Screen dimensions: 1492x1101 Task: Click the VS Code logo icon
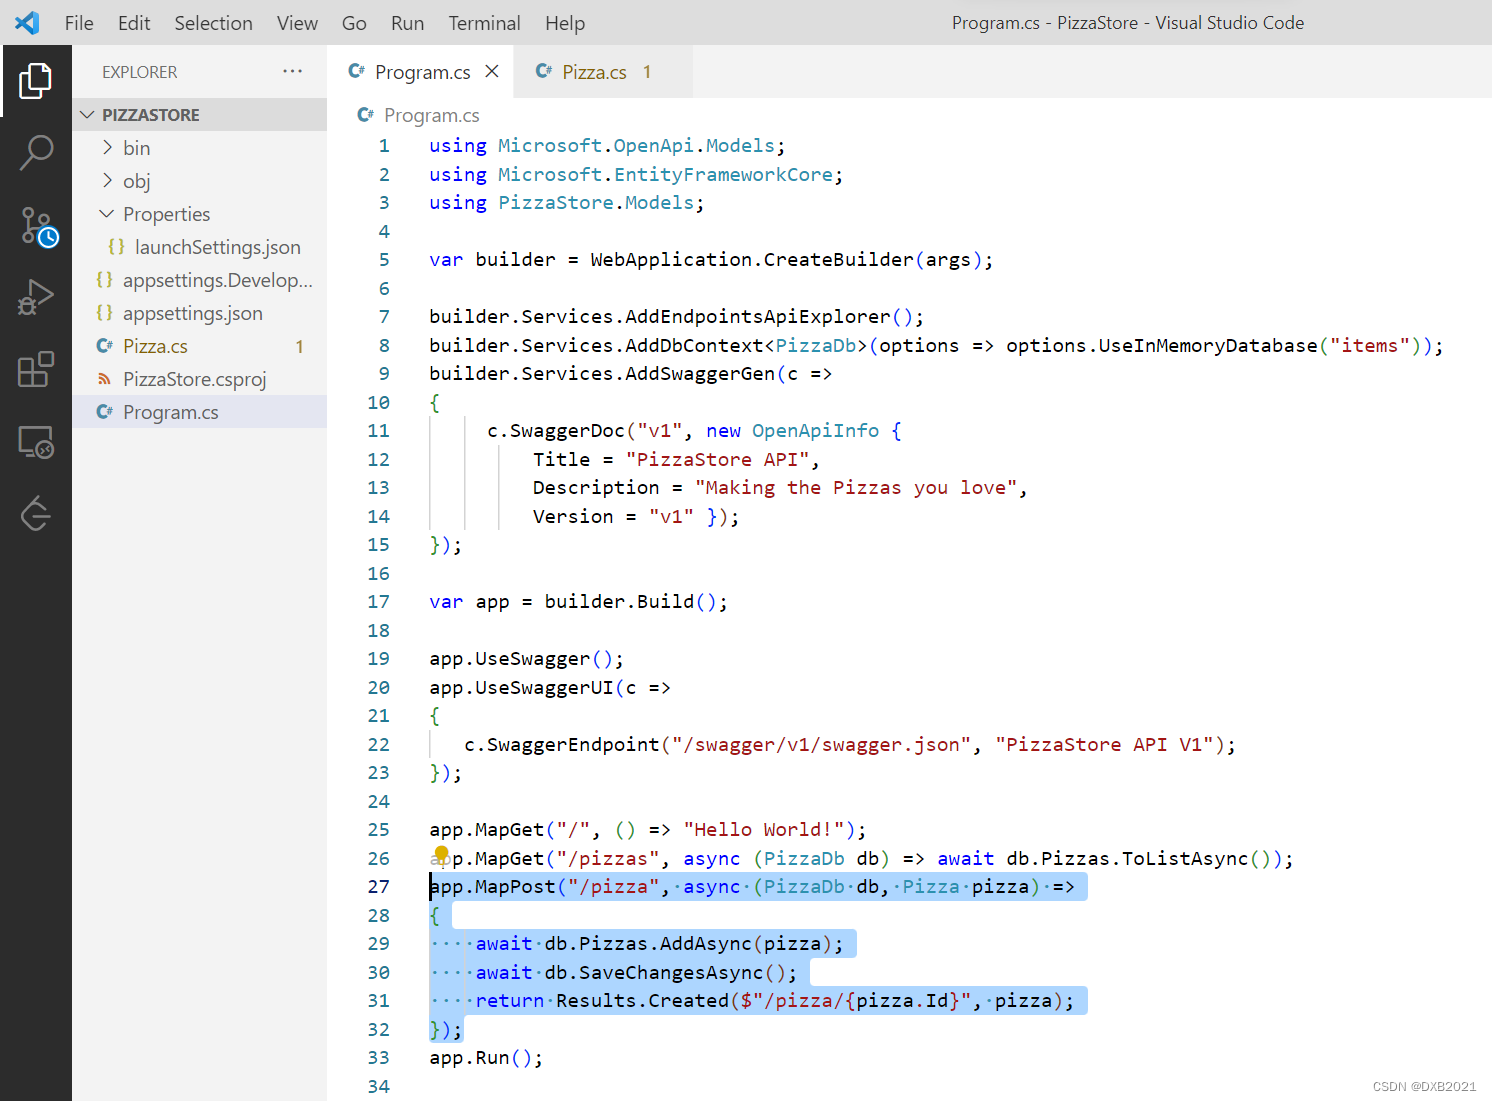pos(27,22)
